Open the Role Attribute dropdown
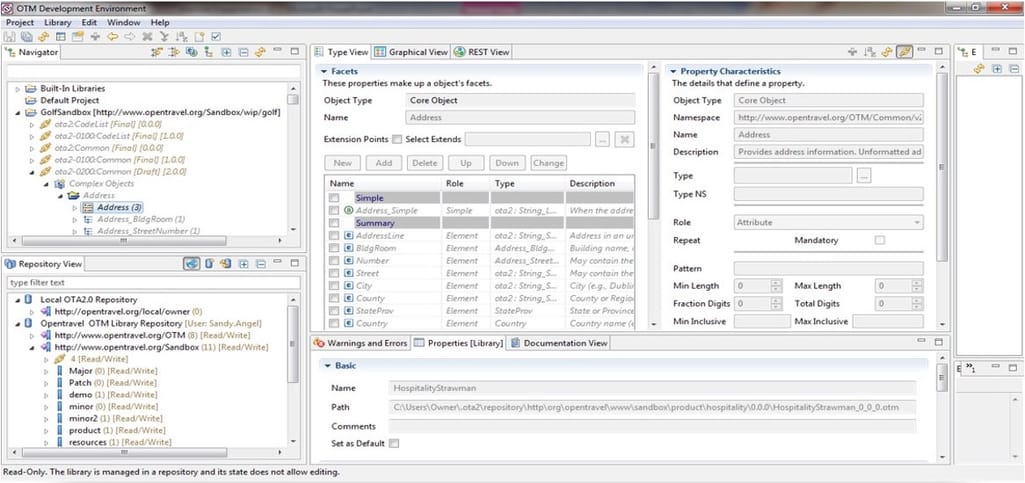 pyautogui.click(x=829, y=223)
